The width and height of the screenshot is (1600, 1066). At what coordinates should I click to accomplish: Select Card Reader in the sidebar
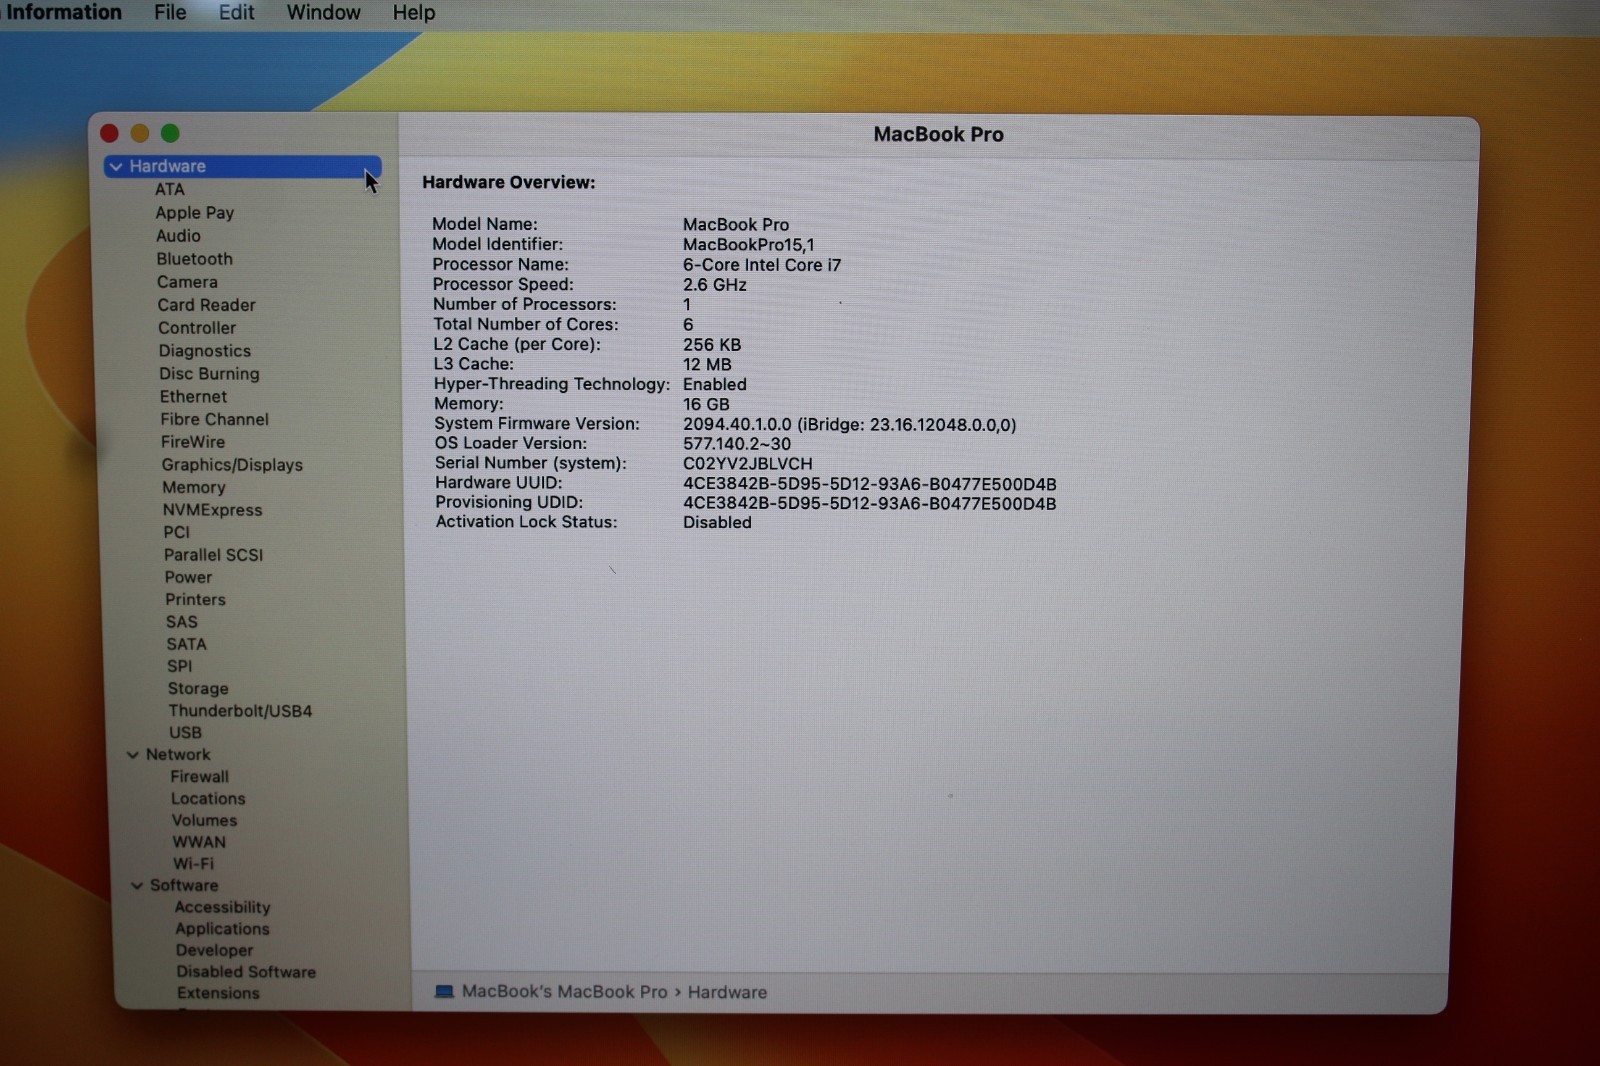206,305
